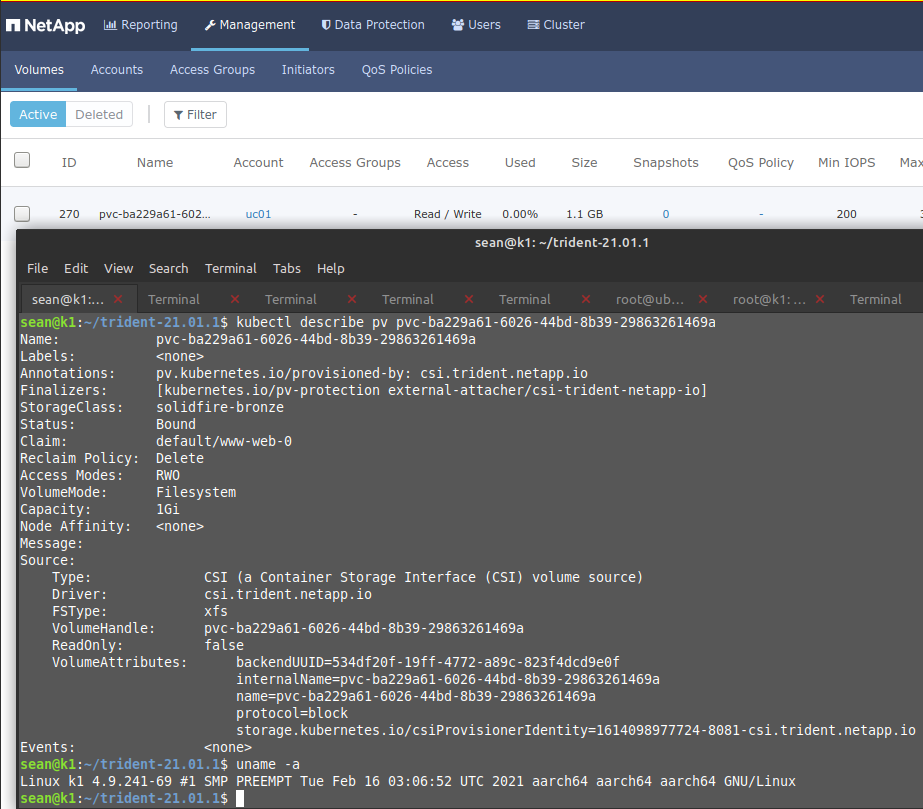
Task: Sort volumes by Min IOPS column
Action: point(846,163)
